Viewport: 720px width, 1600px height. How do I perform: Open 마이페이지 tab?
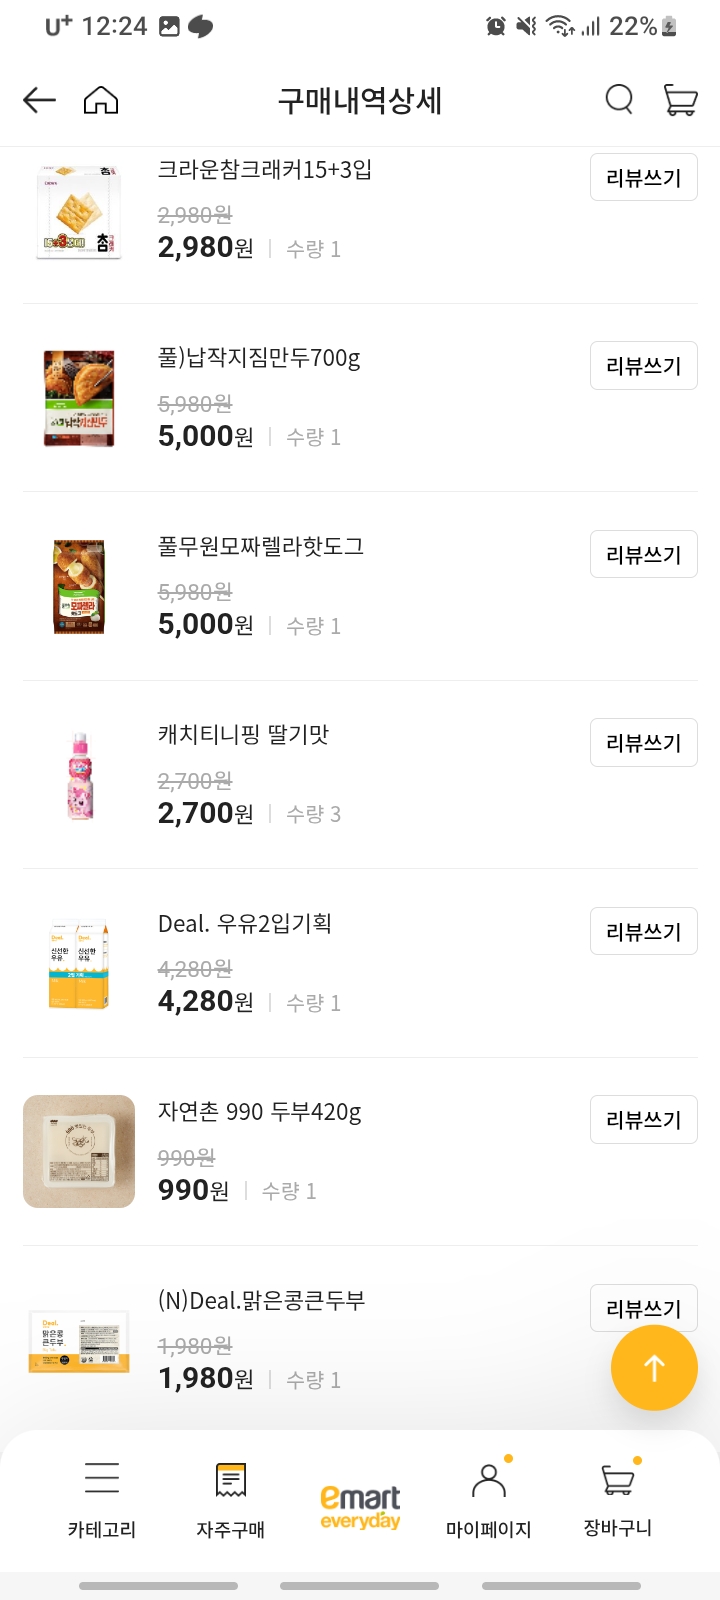click(x=488, y=1498)
